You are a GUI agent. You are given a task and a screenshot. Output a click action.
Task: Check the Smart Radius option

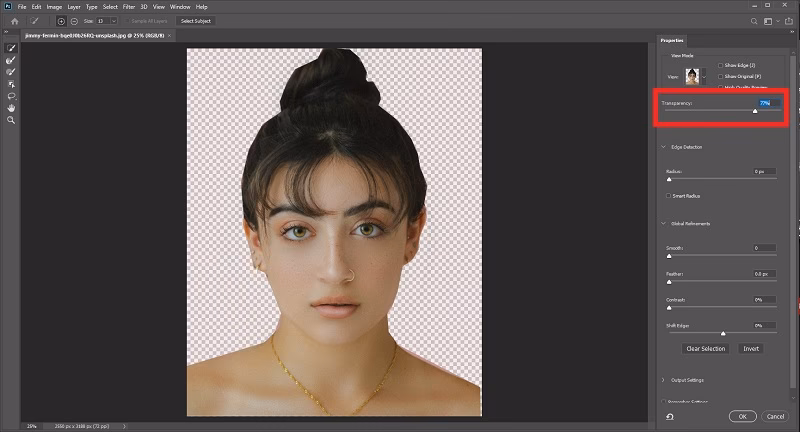[668, 196]
